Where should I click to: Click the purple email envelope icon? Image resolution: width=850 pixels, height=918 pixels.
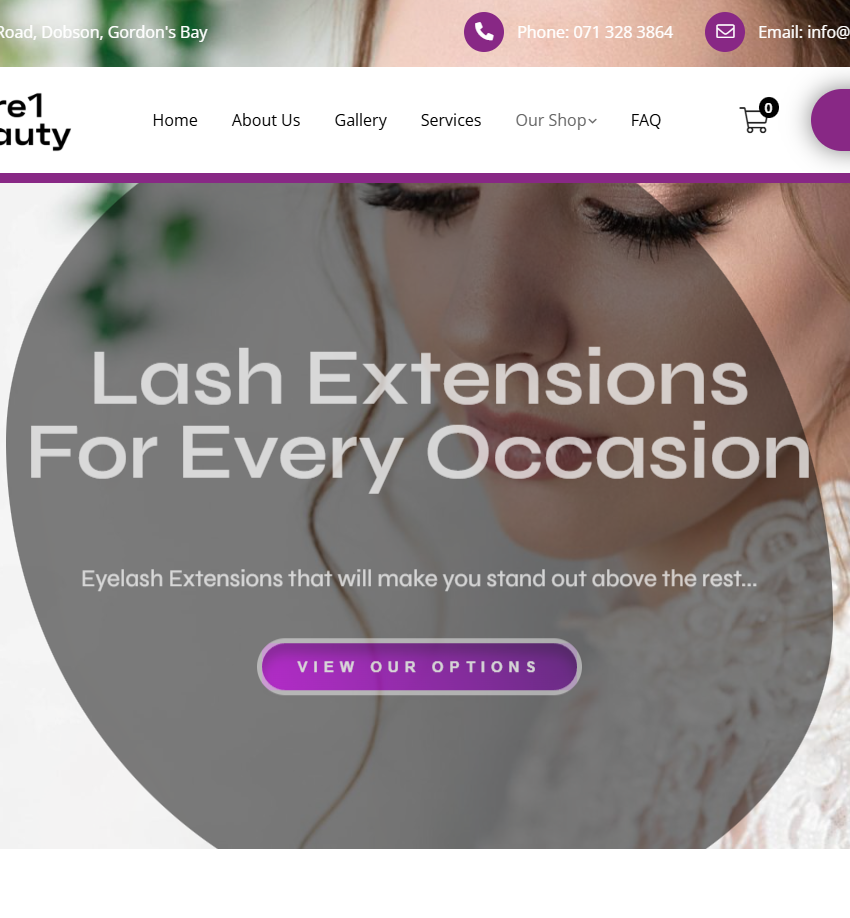tap(725, 32)
